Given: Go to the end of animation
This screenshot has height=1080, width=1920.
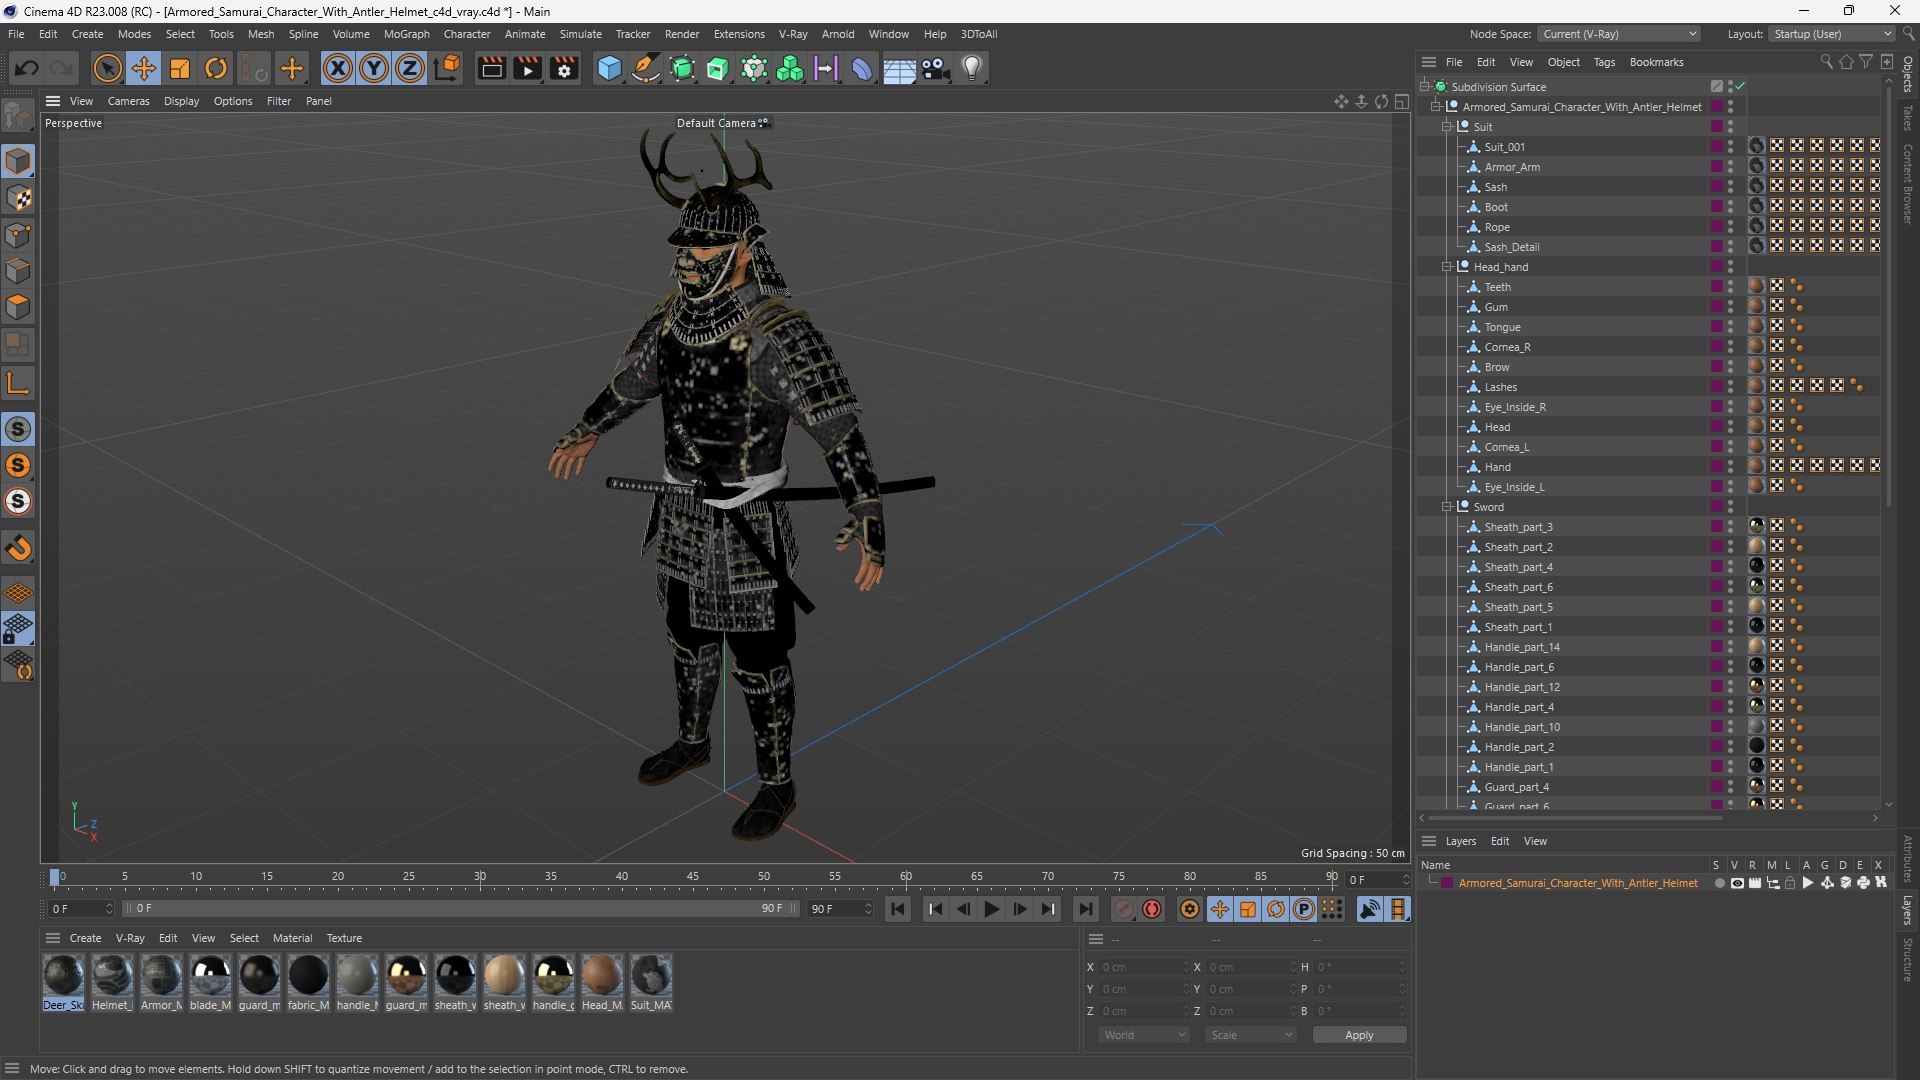Looking at the screenshot, I should click(x=1085, y=909).
